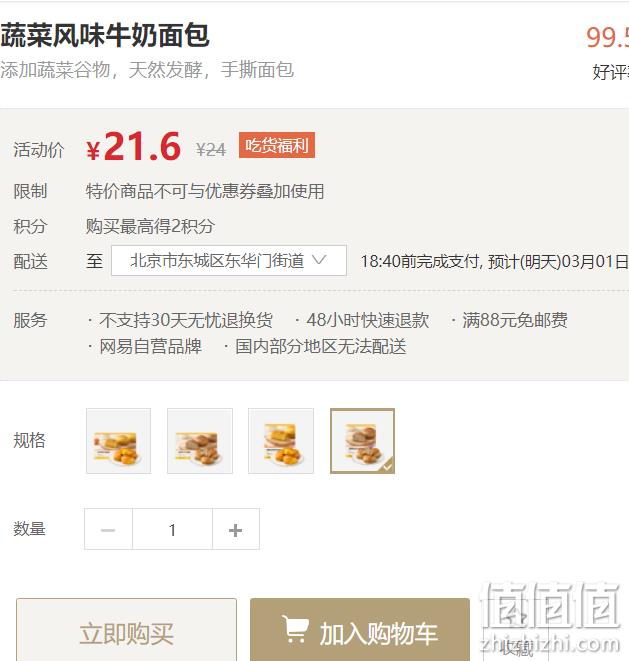The width and height of the screenshot is (629, 661).
Task: Click the shopping cart icon
Action: click(x=296, y=629)
